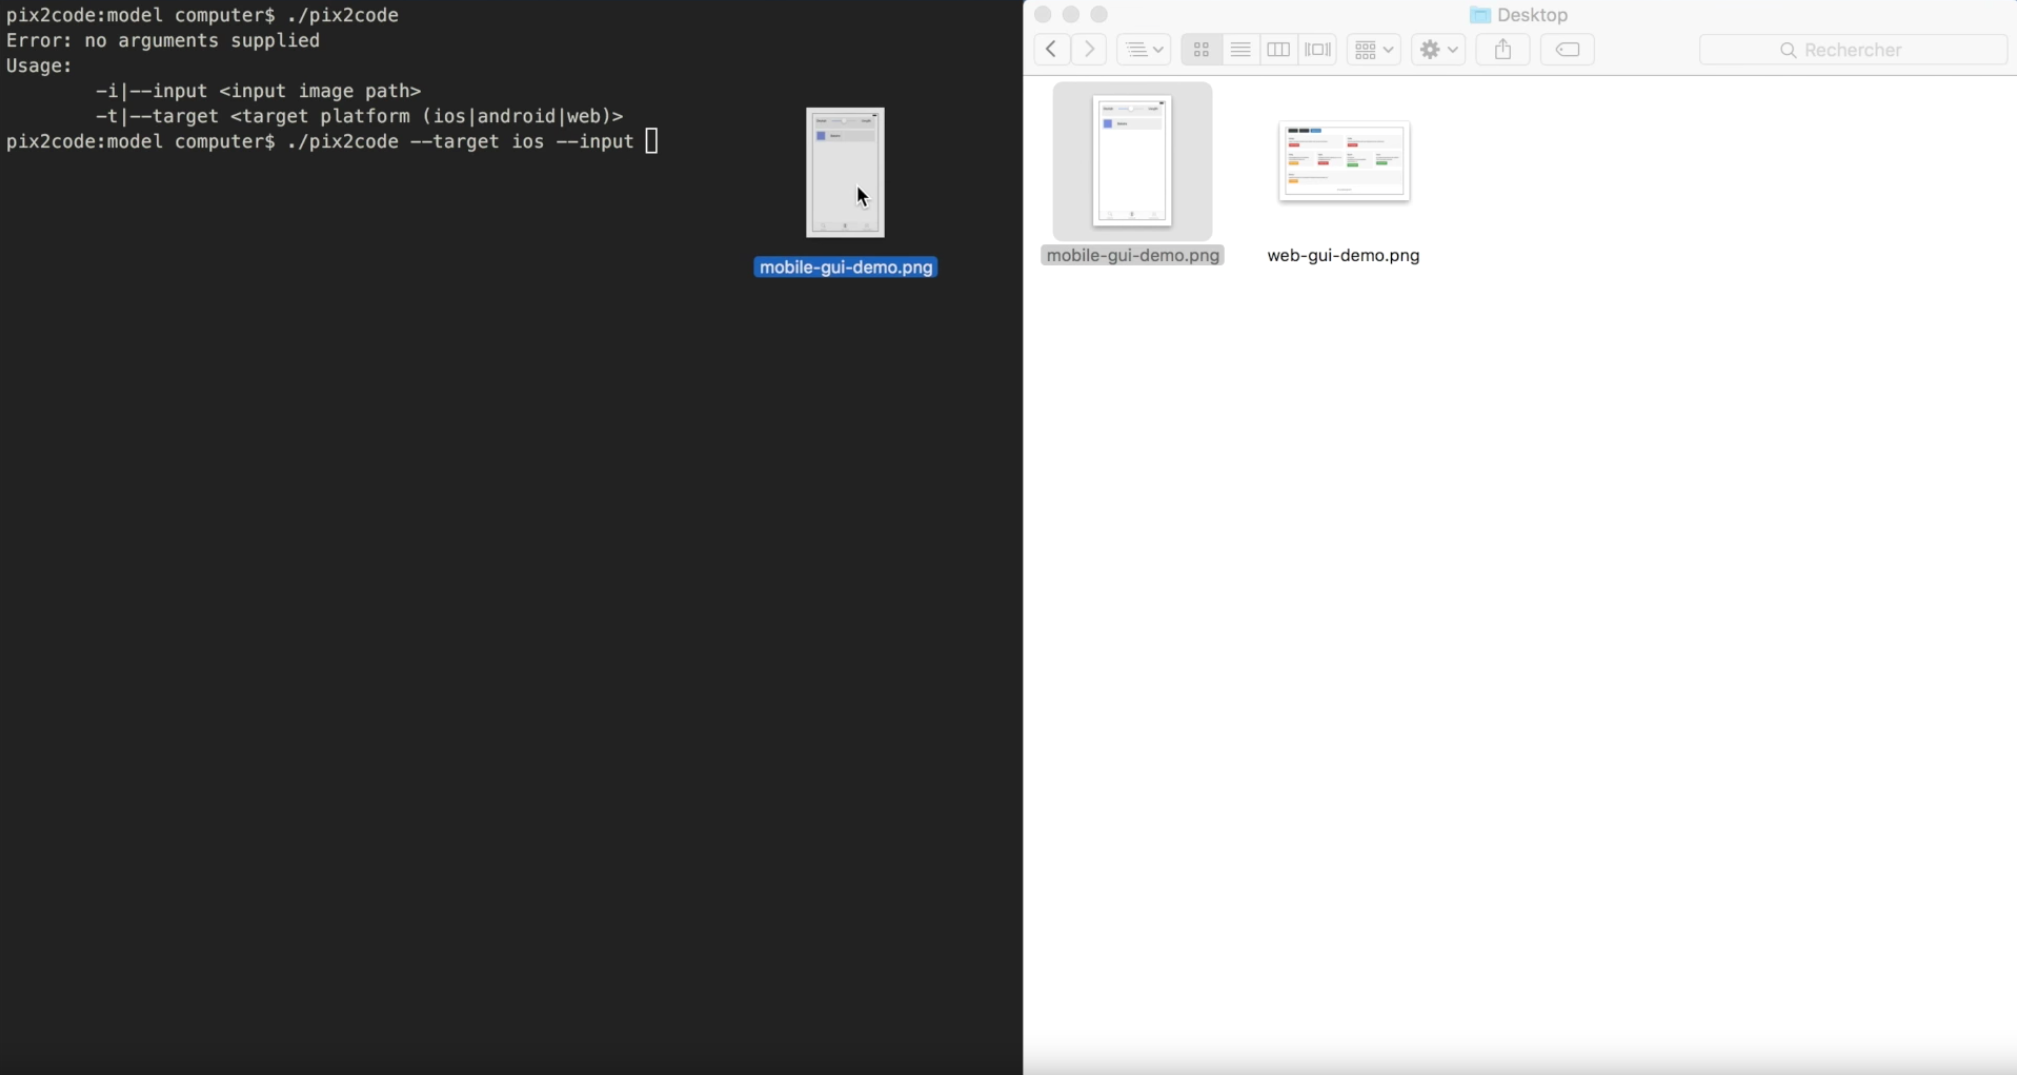Image resolution: width=2017 pixels, height=1075 pixels.
Task: Minimize the Finder window
Action: coord(1071,14)
